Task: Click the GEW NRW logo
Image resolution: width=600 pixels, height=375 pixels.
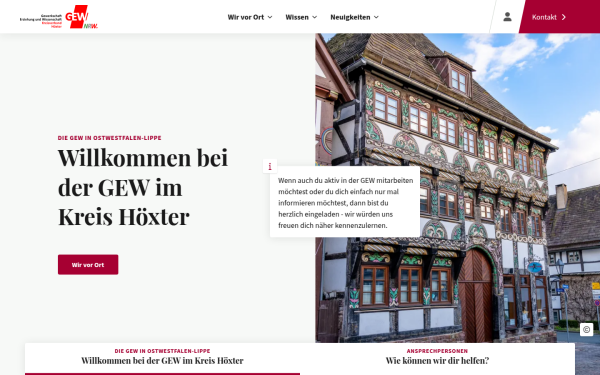Action: point(59,17)
